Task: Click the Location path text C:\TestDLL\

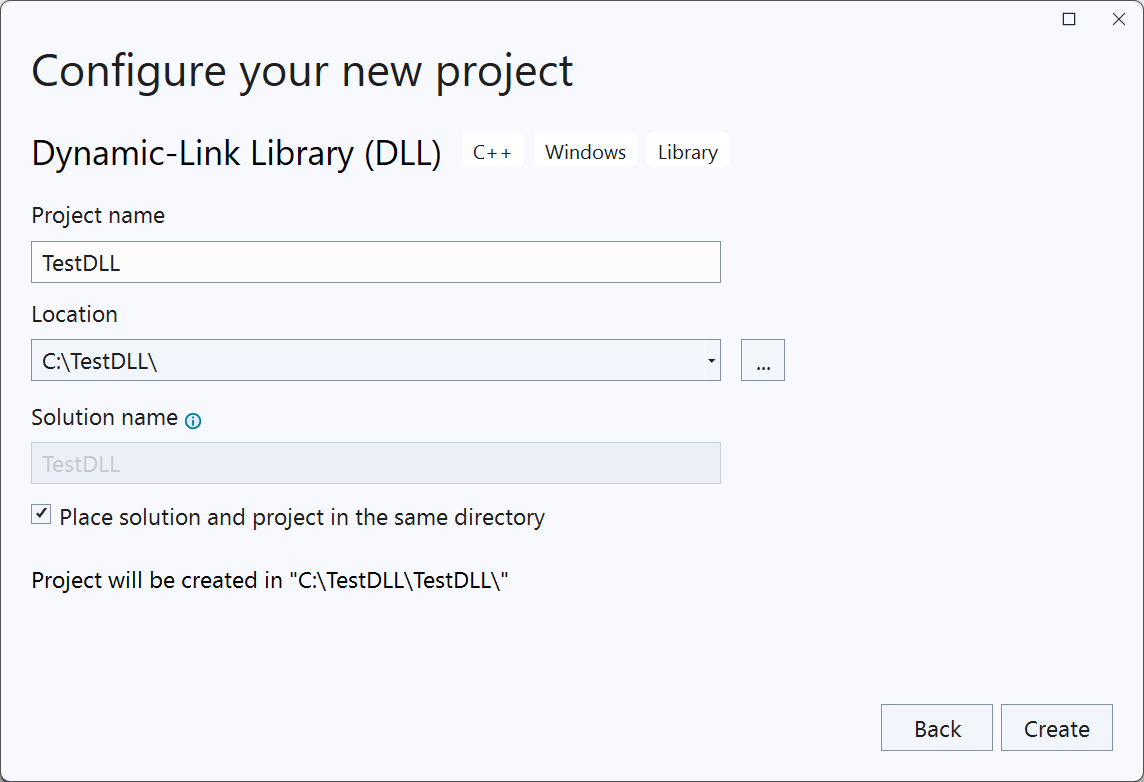Action: pyautogui.click(x=100, y=362)
